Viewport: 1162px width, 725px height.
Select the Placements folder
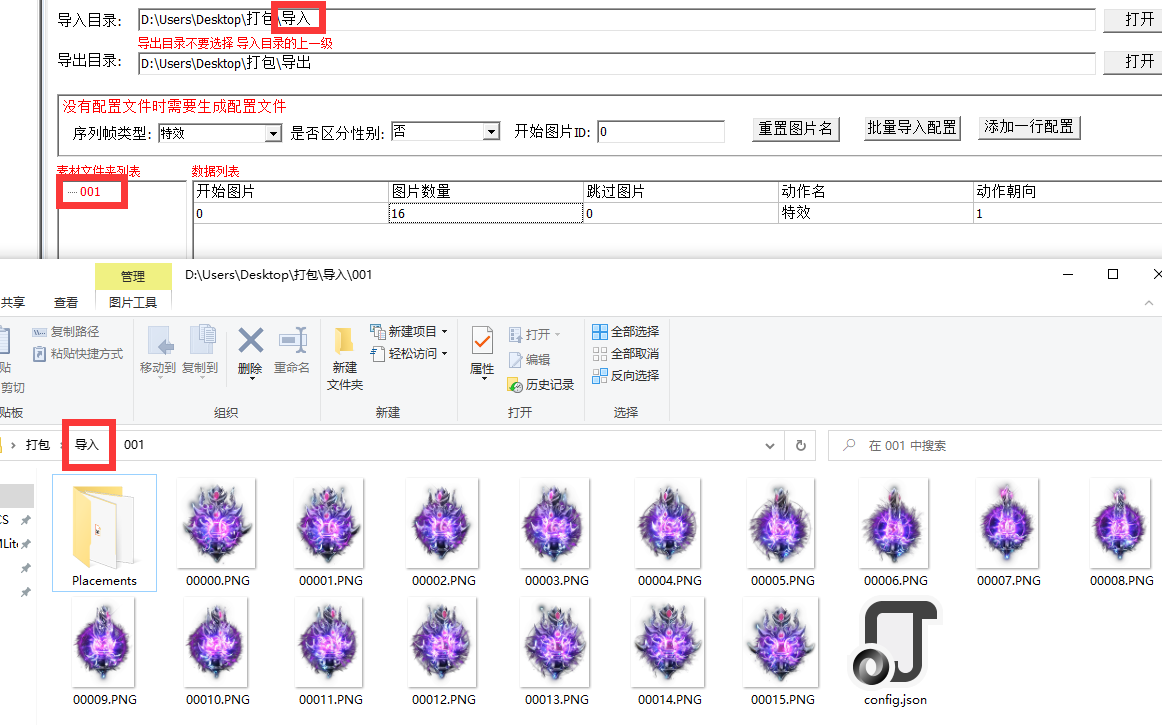(x=104, y=533)
